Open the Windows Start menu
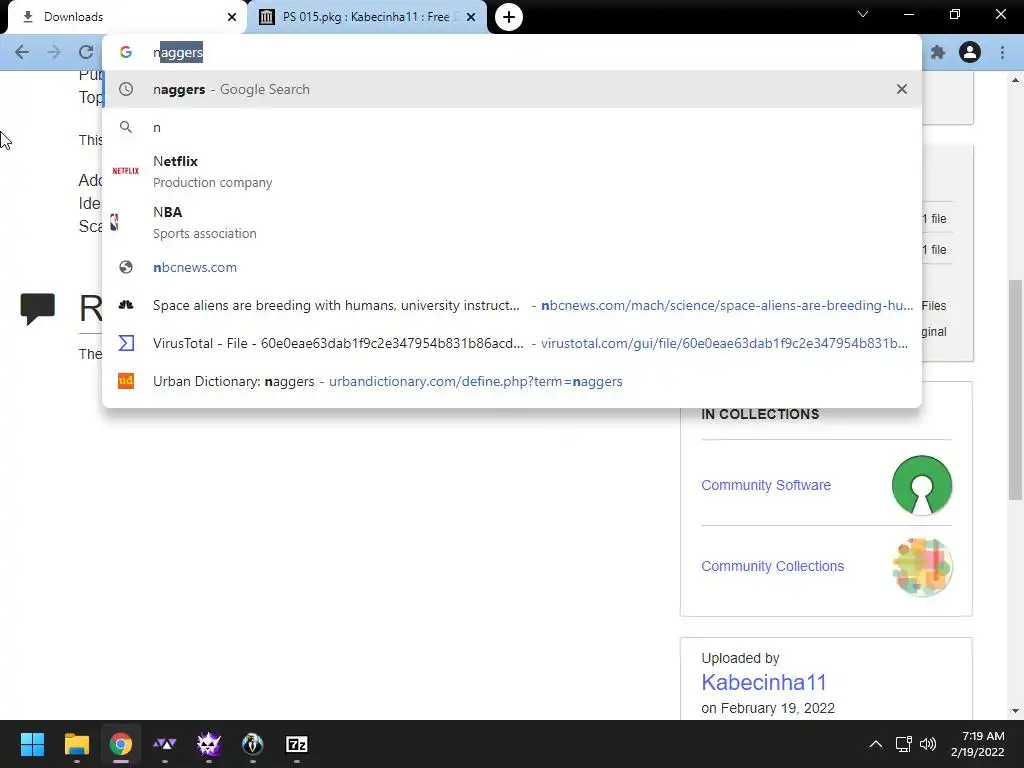Screen dimensions: 1024x768 click(32, 744)
